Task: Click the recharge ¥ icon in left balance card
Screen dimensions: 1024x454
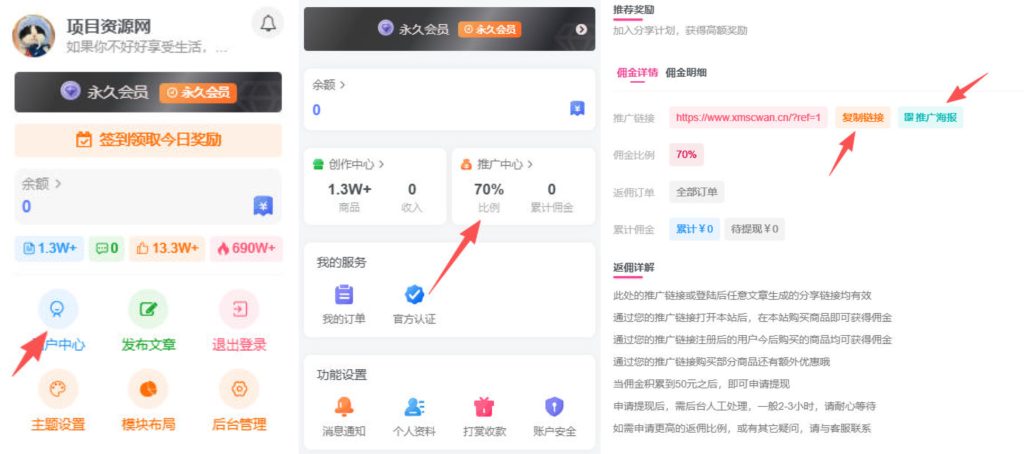Action: [x=263, y=206]
